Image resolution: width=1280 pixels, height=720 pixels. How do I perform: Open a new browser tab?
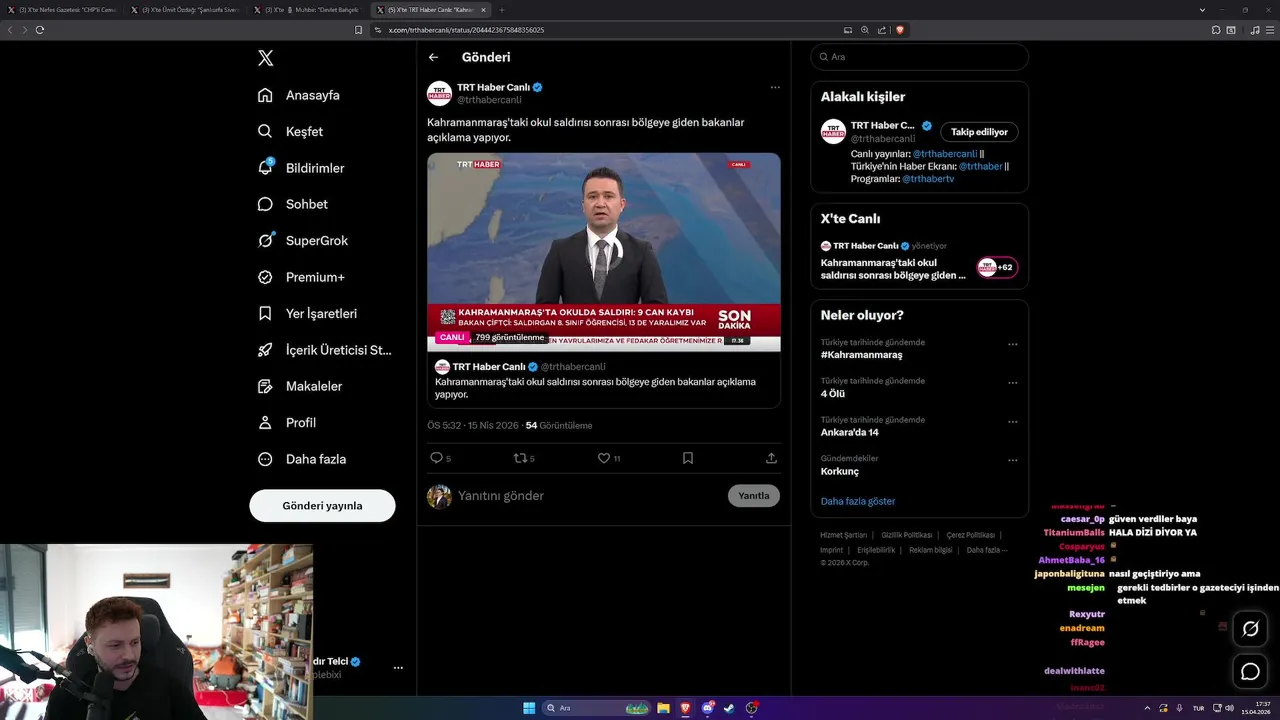point(502,10)
